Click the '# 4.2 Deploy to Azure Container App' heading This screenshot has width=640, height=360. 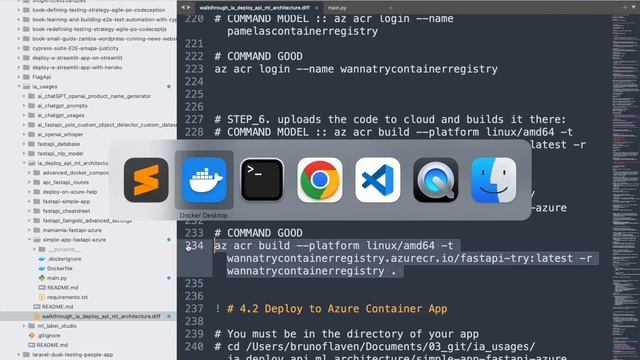tap(337, 309)
